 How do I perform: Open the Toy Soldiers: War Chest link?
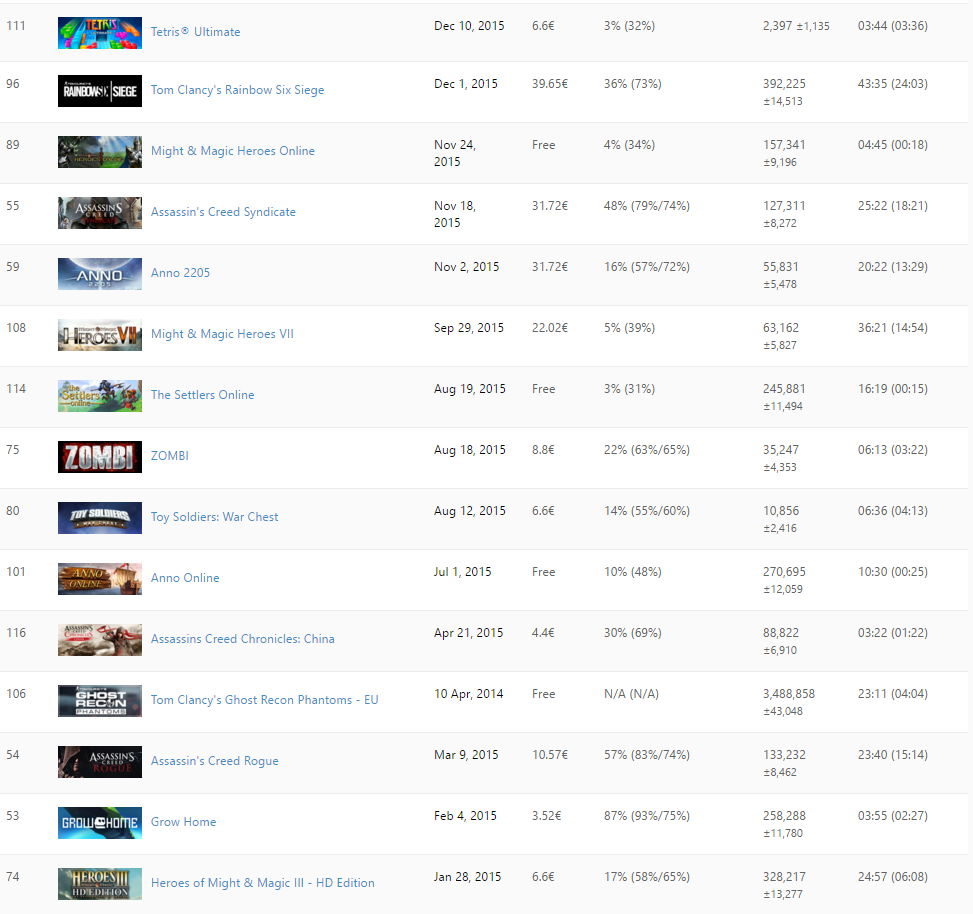tap(215, 517)
